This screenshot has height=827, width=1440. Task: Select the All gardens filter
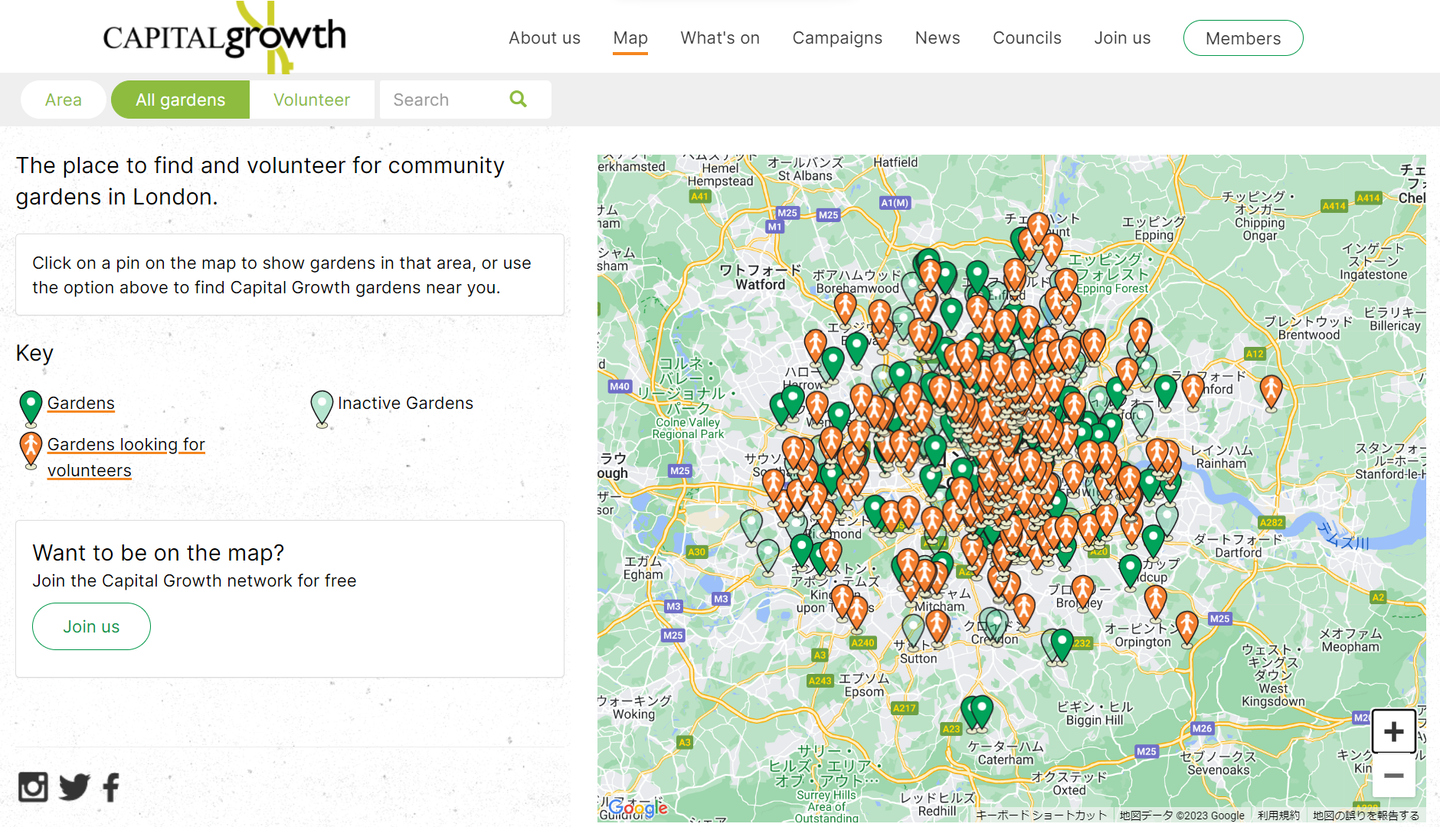[180, 100]
